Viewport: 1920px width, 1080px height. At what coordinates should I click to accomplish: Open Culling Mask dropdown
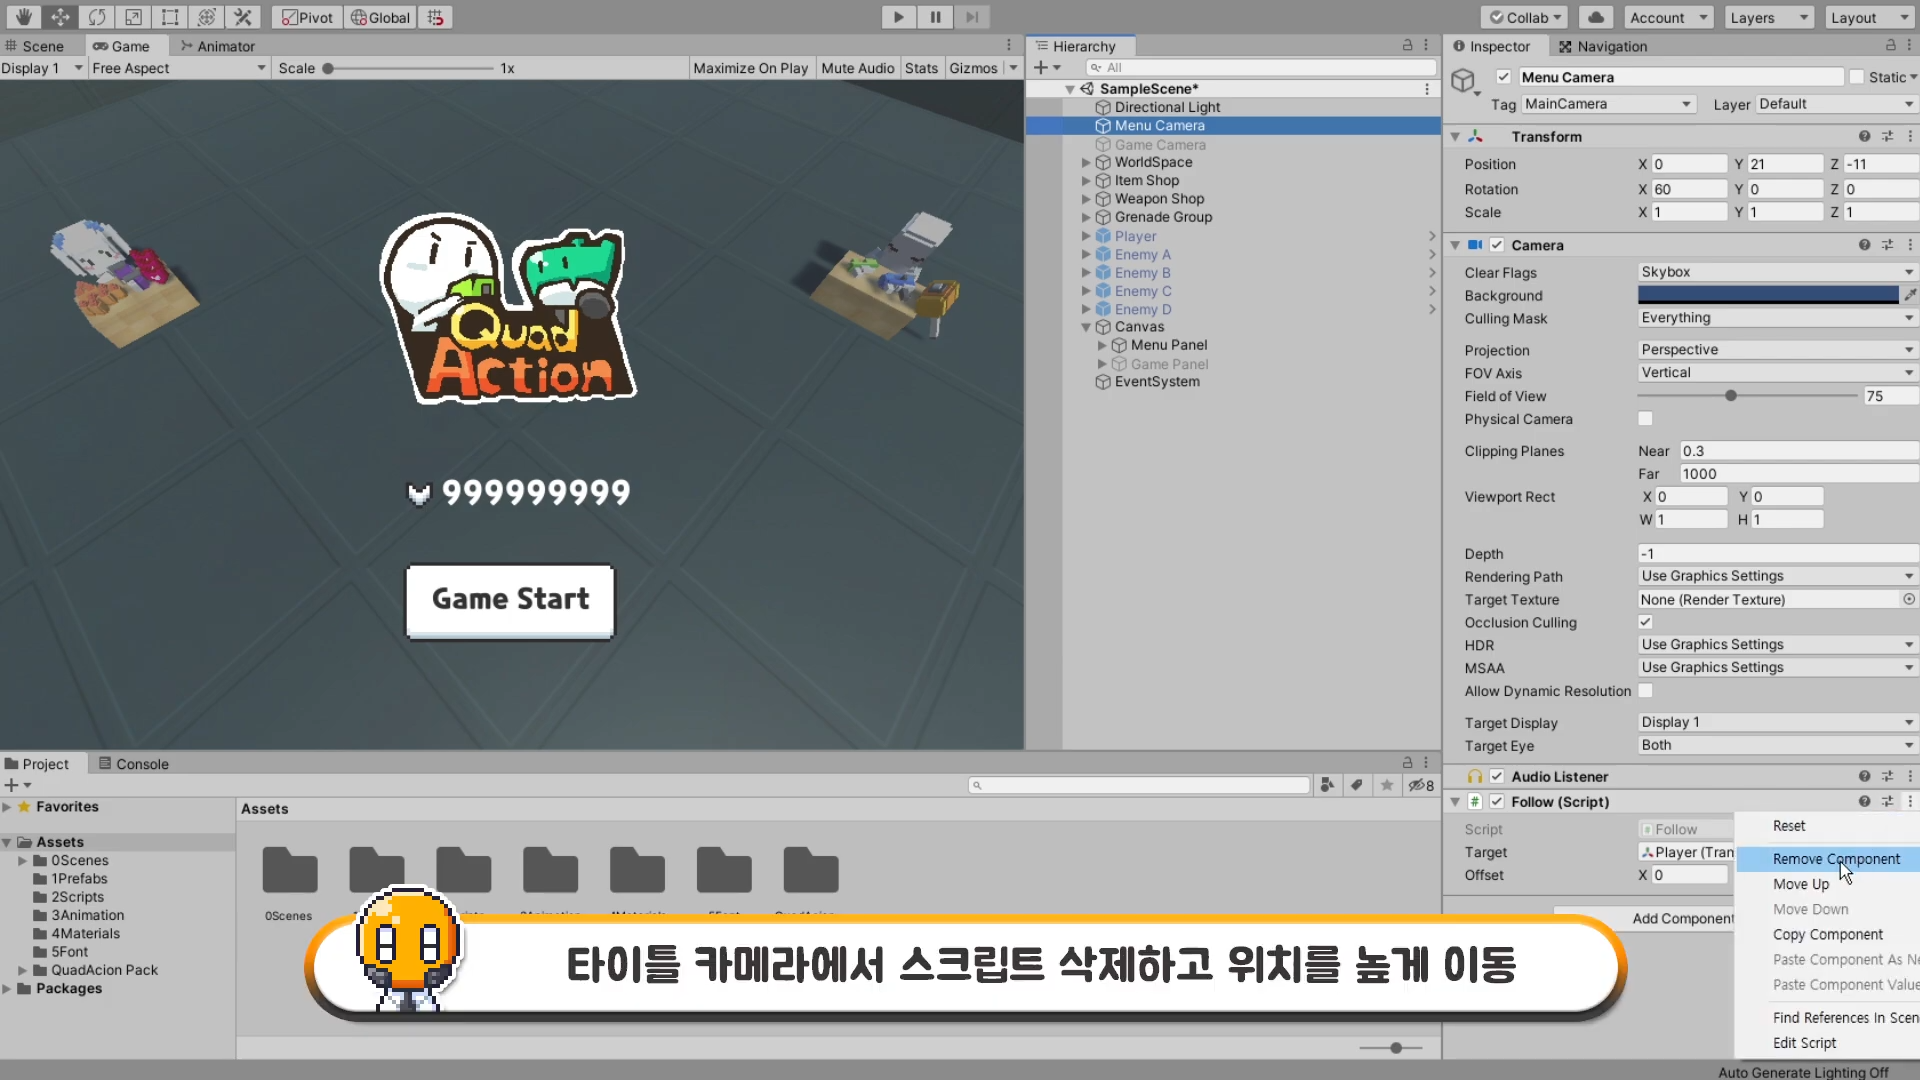1777,318
